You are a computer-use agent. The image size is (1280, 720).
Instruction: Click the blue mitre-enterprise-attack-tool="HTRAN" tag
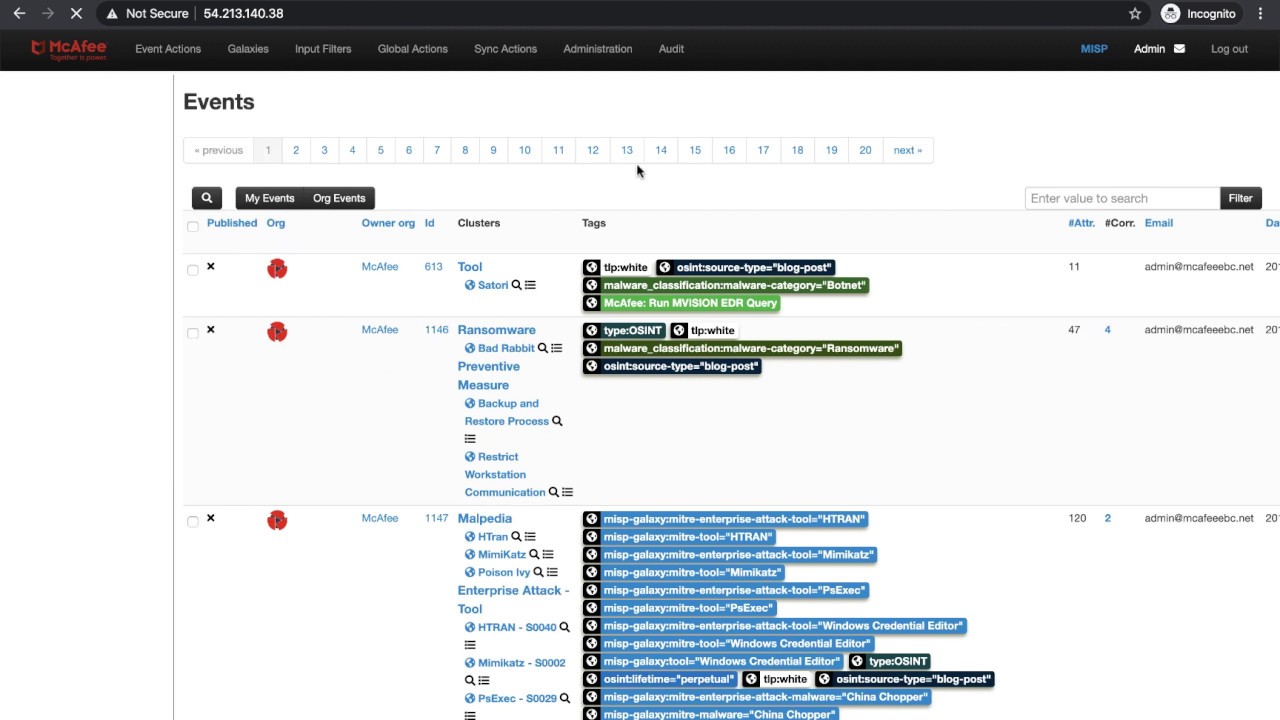click(x=726, y=519)
